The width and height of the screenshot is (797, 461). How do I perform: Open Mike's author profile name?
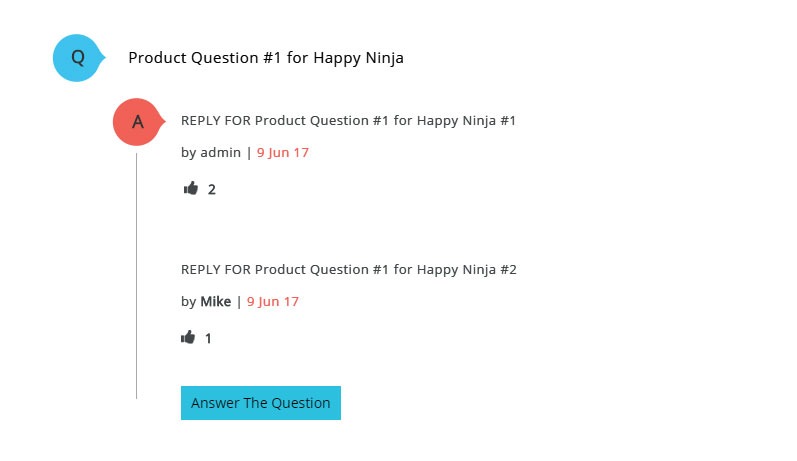[x=216, y=301]
